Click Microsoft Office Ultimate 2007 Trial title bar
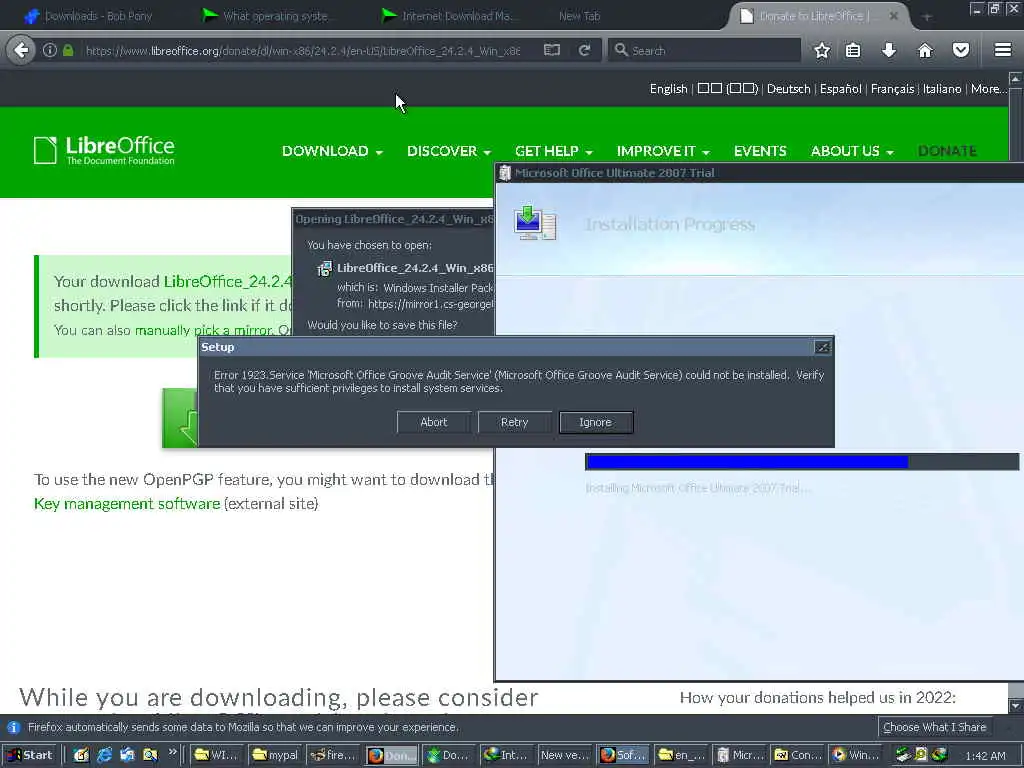The width and height of the screenshot is (1024, 768). (x=759, y=173)
